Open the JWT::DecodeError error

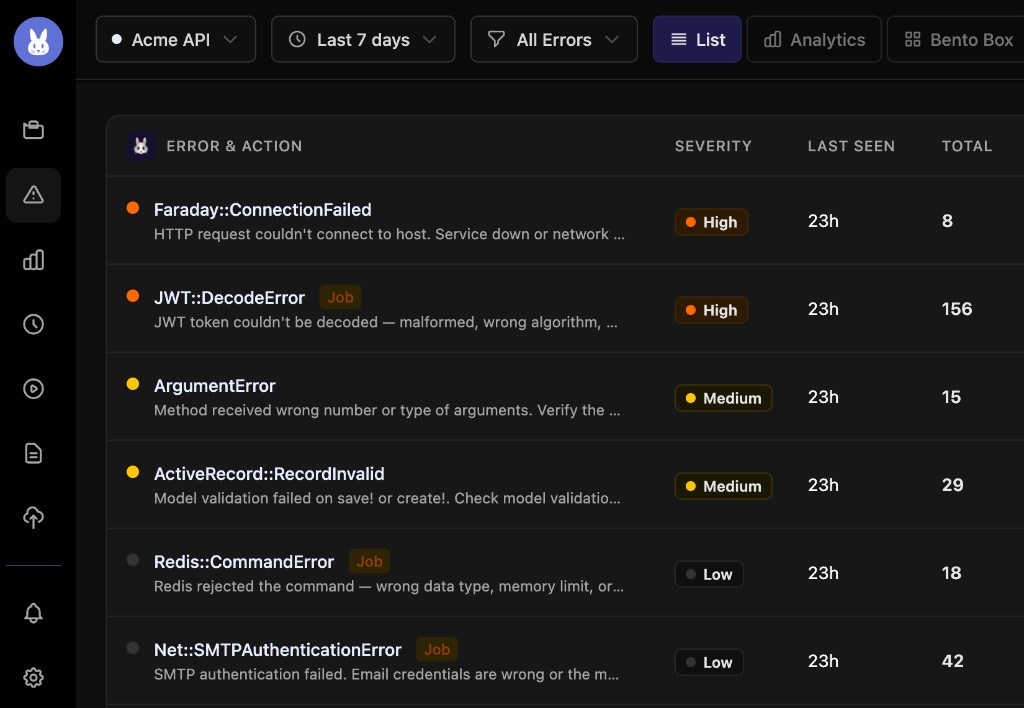(x=229, y=298)
